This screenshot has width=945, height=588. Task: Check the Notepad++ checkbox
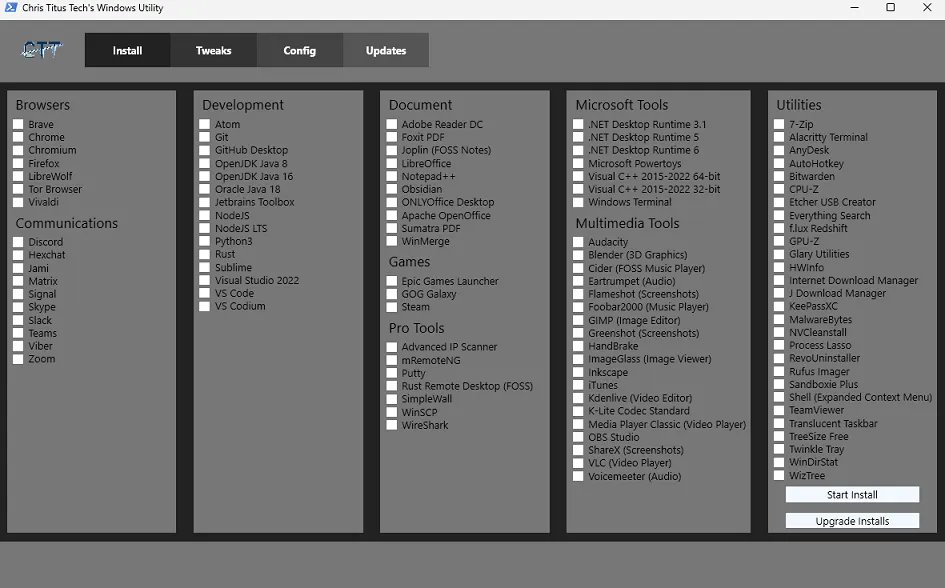coord(392,177)
